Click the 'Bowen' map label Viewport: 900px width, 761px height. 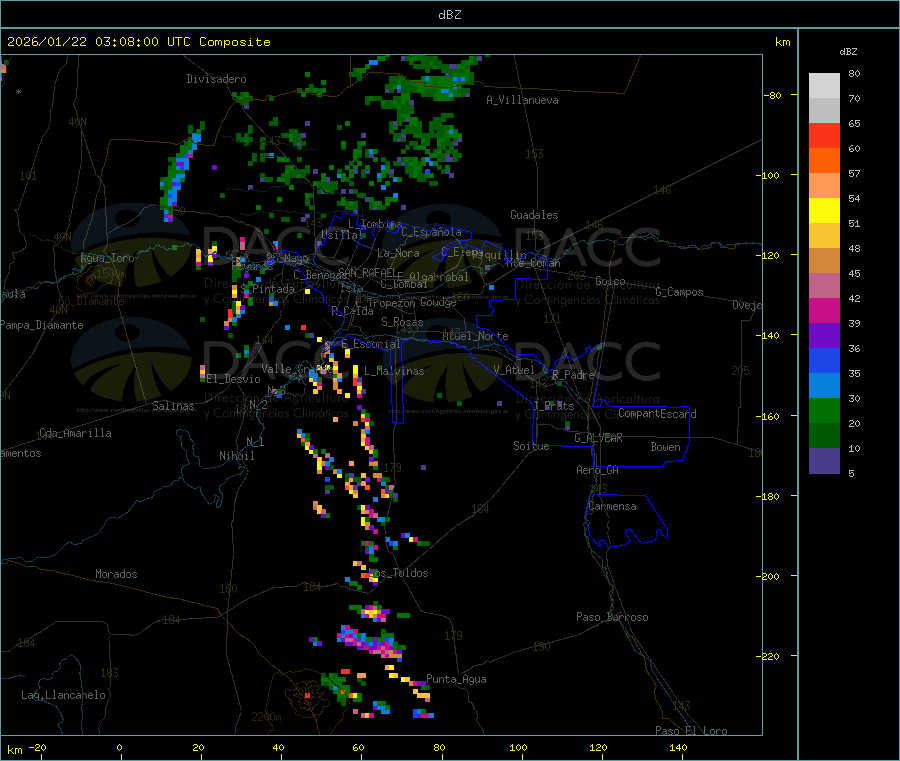665,447
